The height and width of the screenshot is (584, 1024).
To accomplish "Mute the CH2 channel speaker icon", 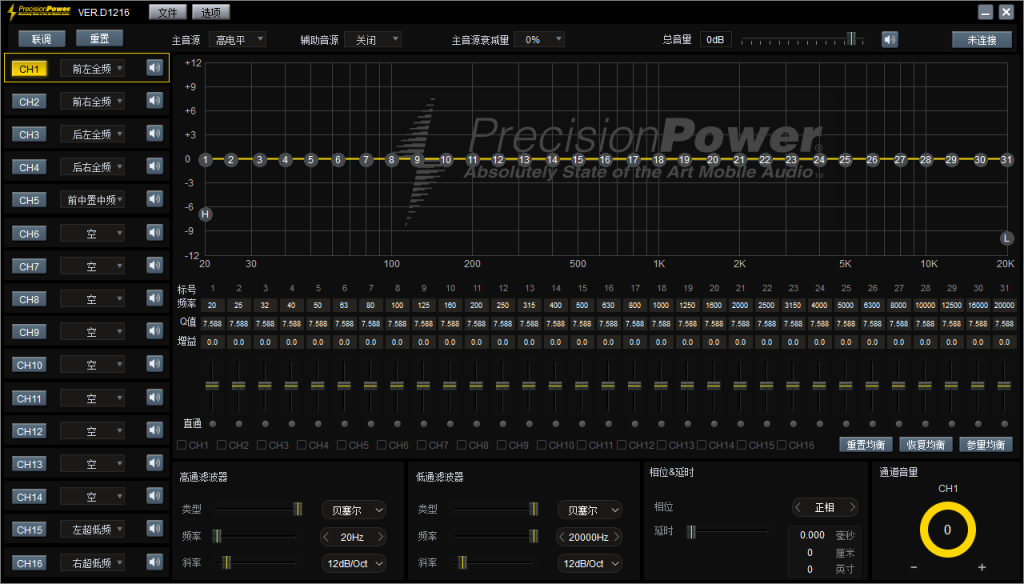I will (154, 101).
